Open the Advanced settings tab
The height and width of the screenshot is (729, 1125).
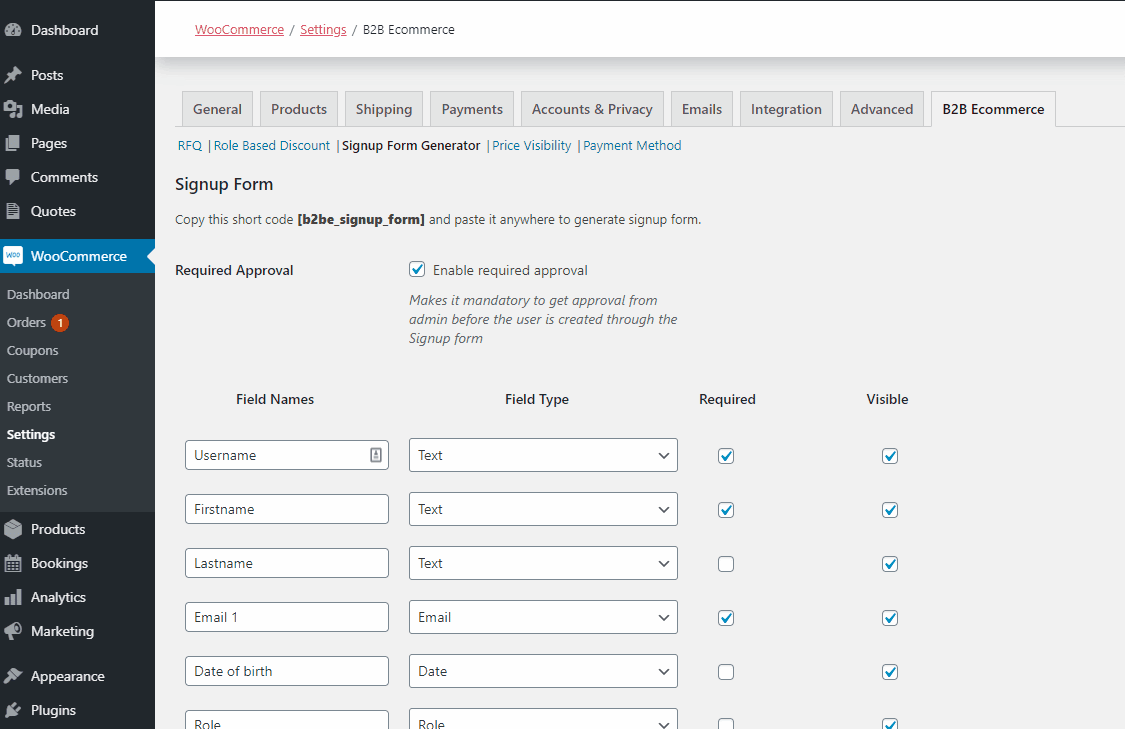click(x=882, y=109)
